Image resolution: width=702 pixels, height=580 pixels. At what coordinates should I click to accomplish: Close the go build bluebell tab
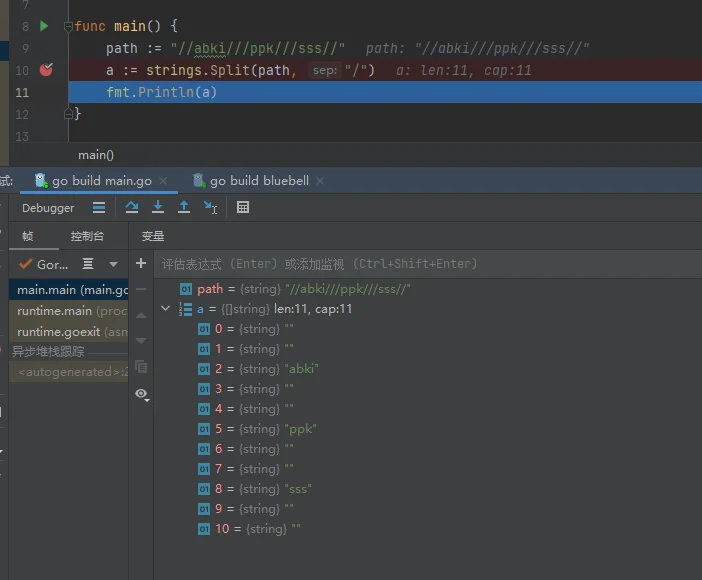(320, 181)
